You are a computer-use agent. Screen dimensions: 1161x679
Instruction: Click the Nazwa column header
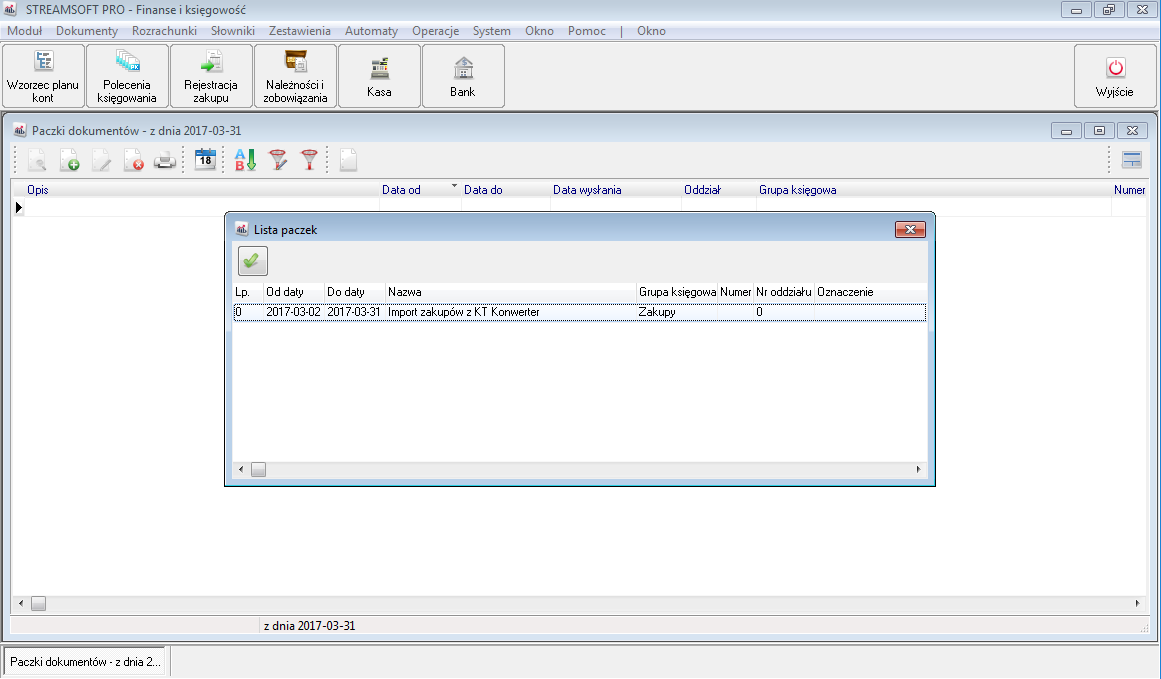405,292
